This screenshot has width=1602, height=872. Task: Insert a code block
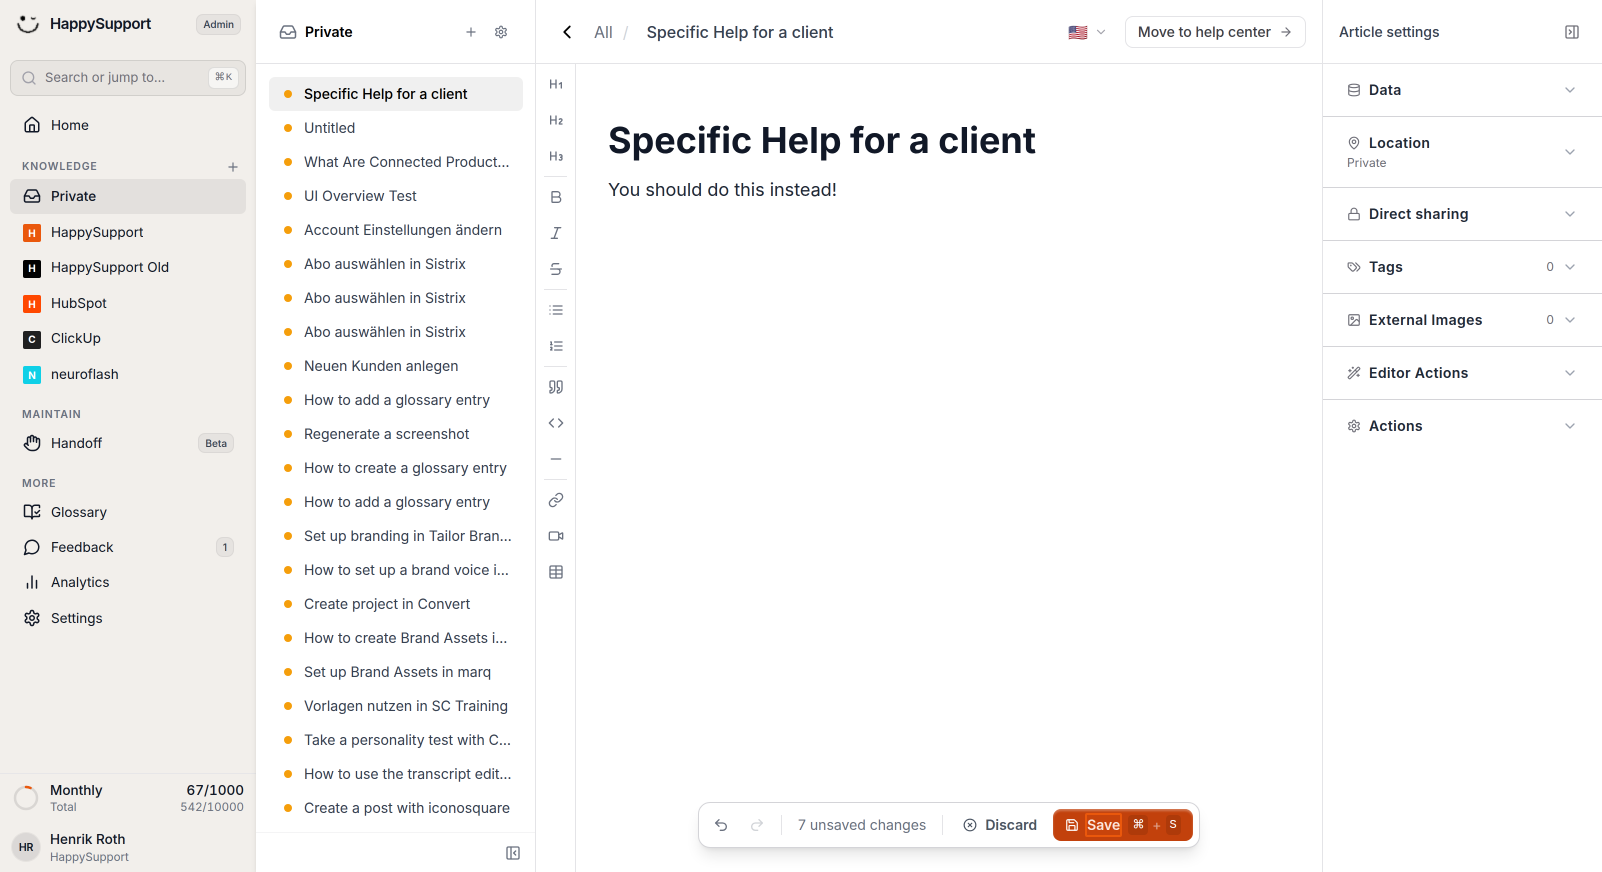[556, 423]
